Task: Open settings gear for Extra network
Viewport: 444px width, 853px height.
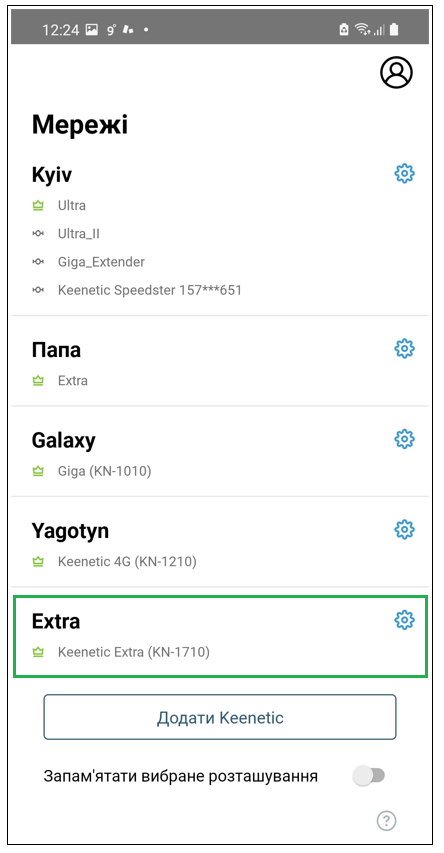Action: click(x=404, y=620)
